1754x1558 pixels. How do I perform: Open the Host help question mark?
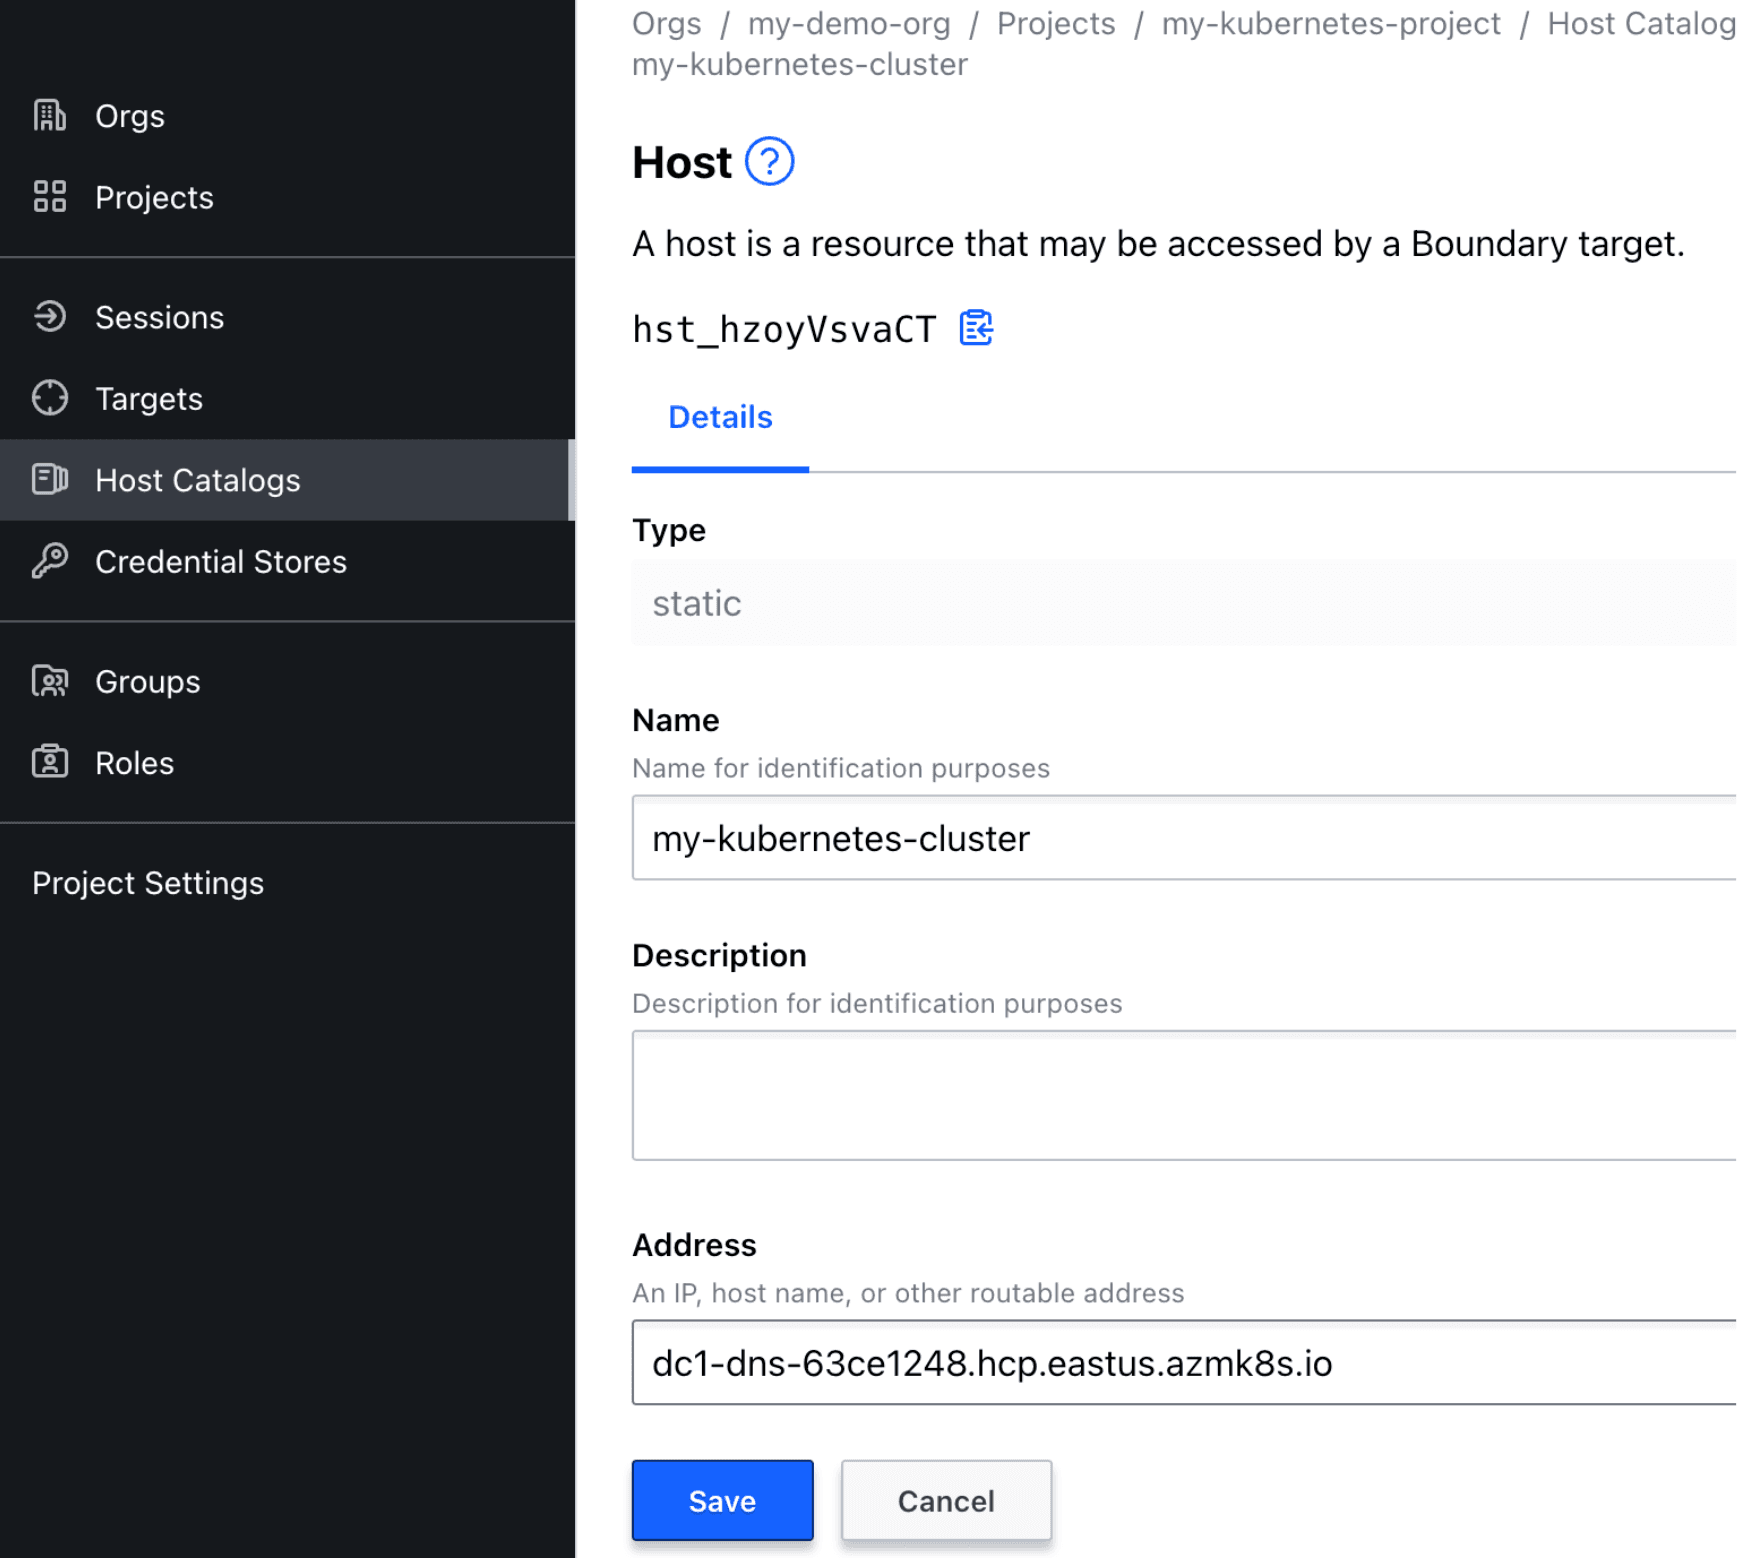(771, 160)
